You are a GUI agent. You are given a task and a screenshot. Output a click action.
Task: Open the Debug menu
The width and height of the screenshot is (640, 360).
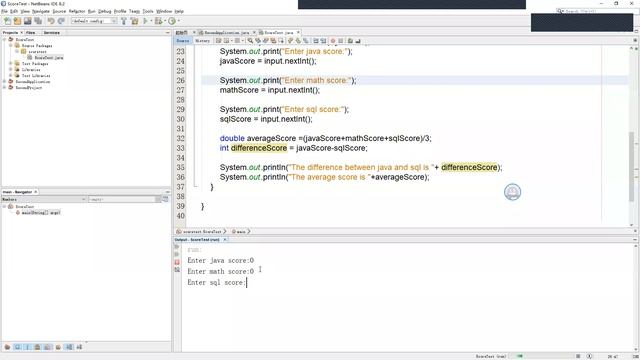coord(104,11)
